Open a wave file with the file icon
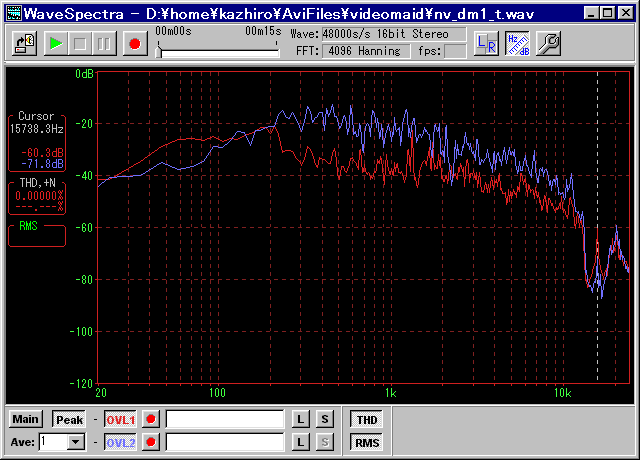 coord(26,43)
